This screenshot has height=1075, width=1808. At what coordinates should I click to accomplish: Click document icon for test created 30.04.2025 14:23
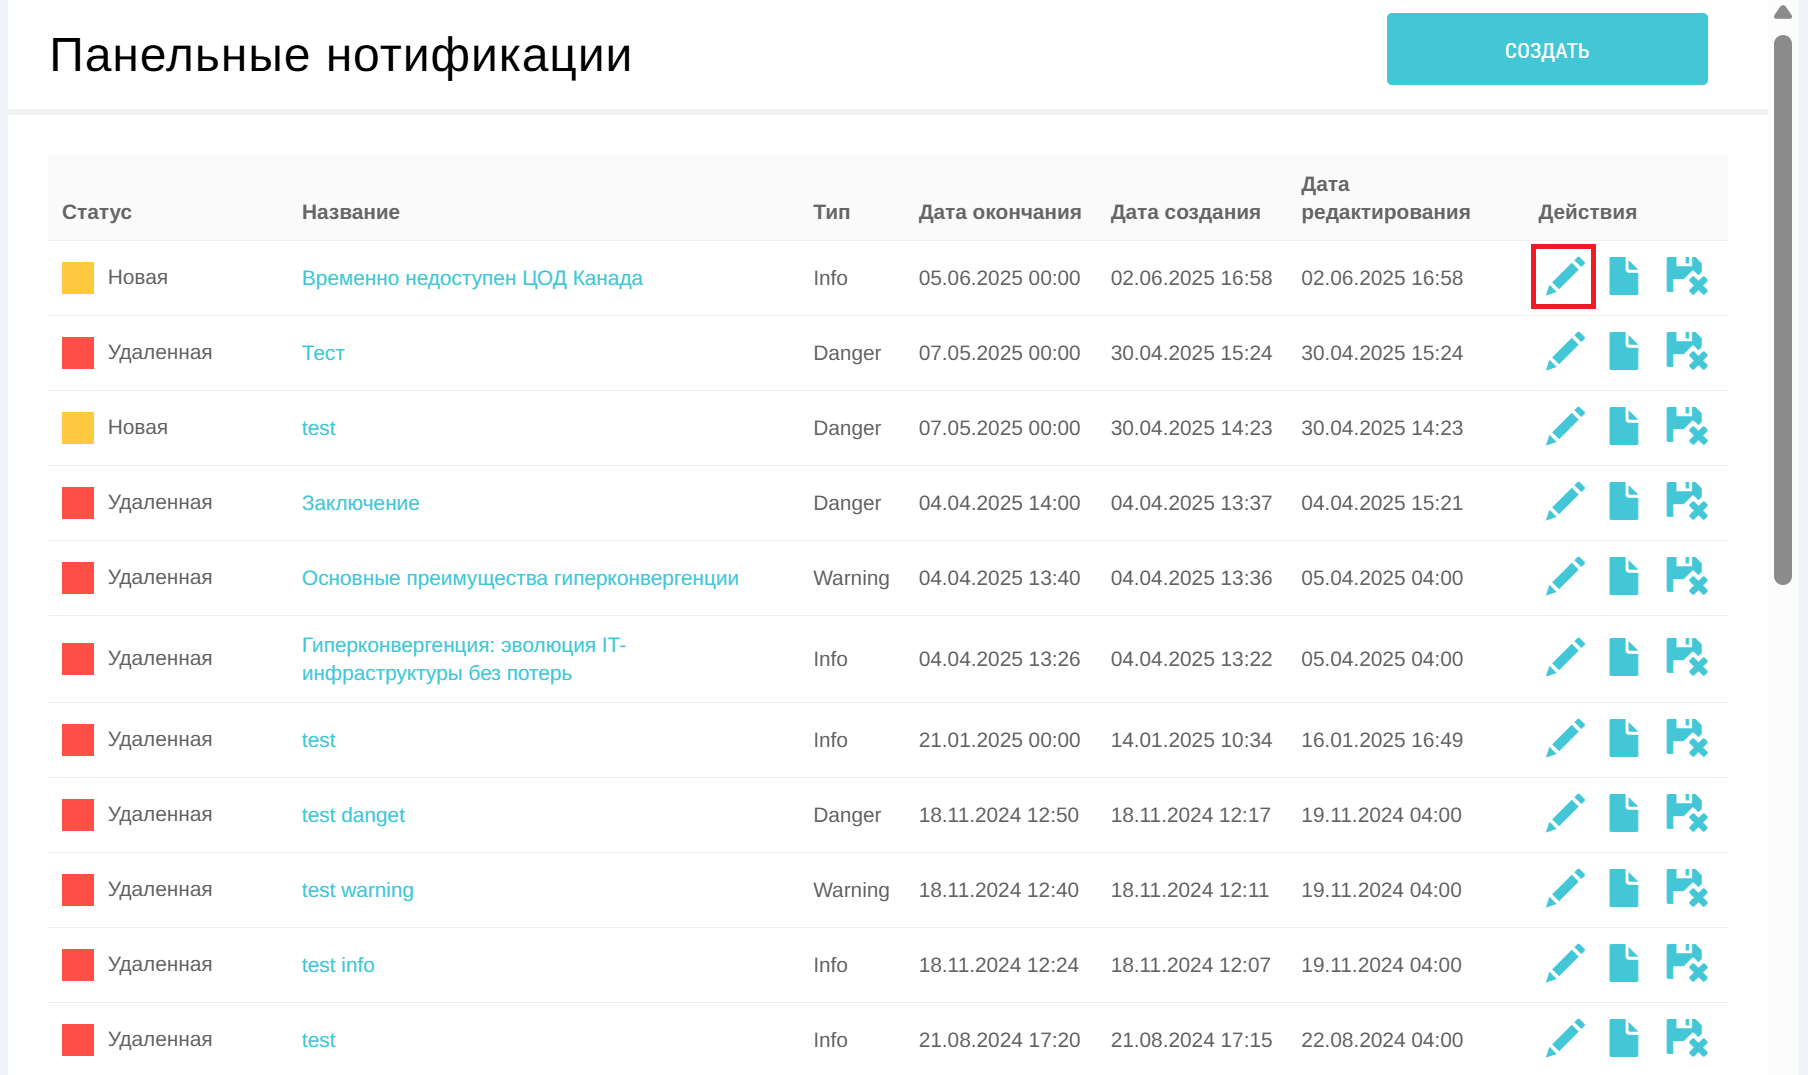[1624, 426]
